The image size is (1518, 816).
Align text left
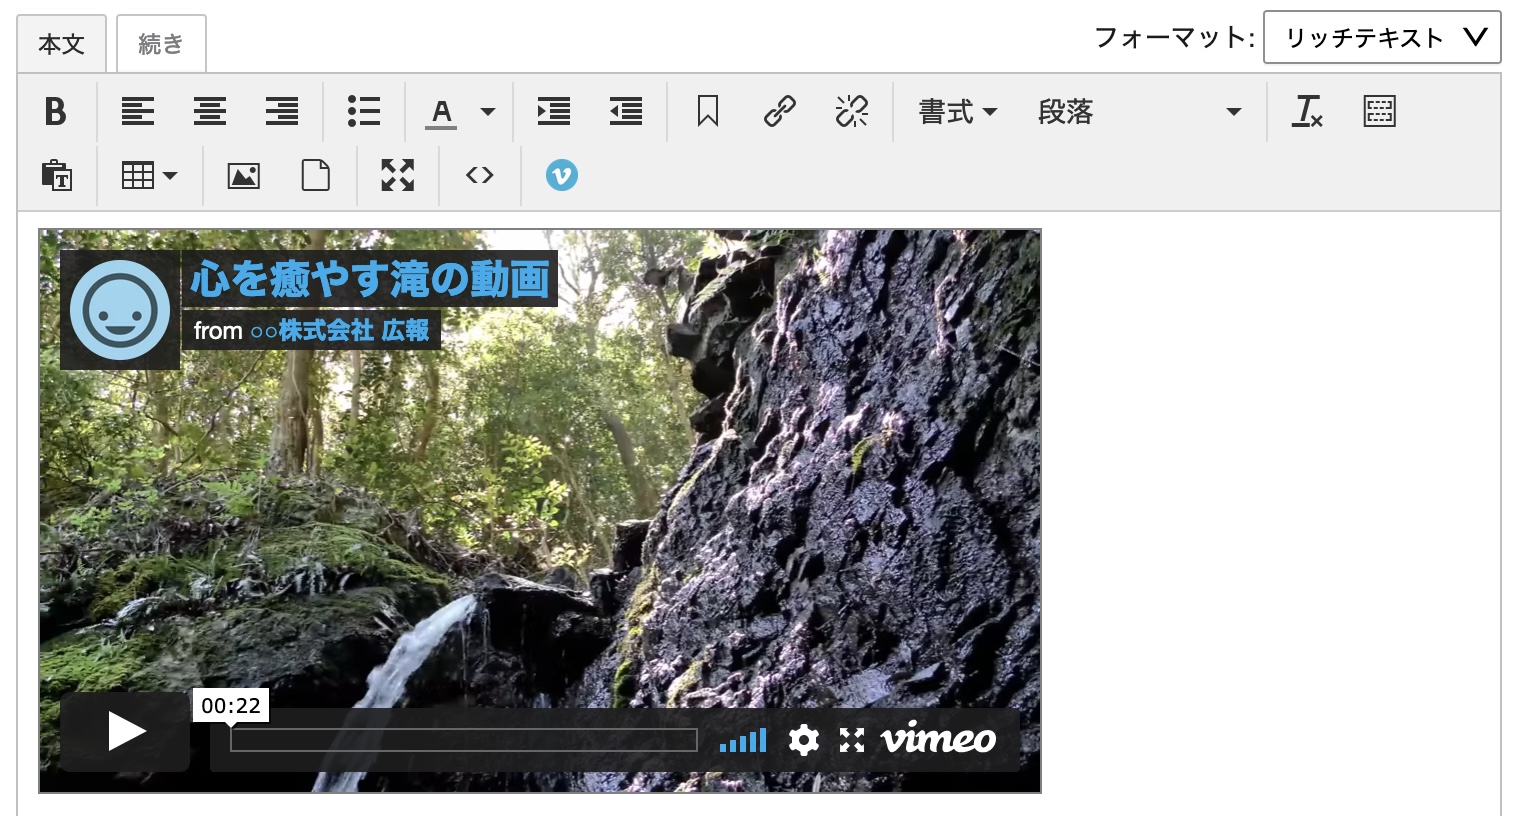[138, 111]
